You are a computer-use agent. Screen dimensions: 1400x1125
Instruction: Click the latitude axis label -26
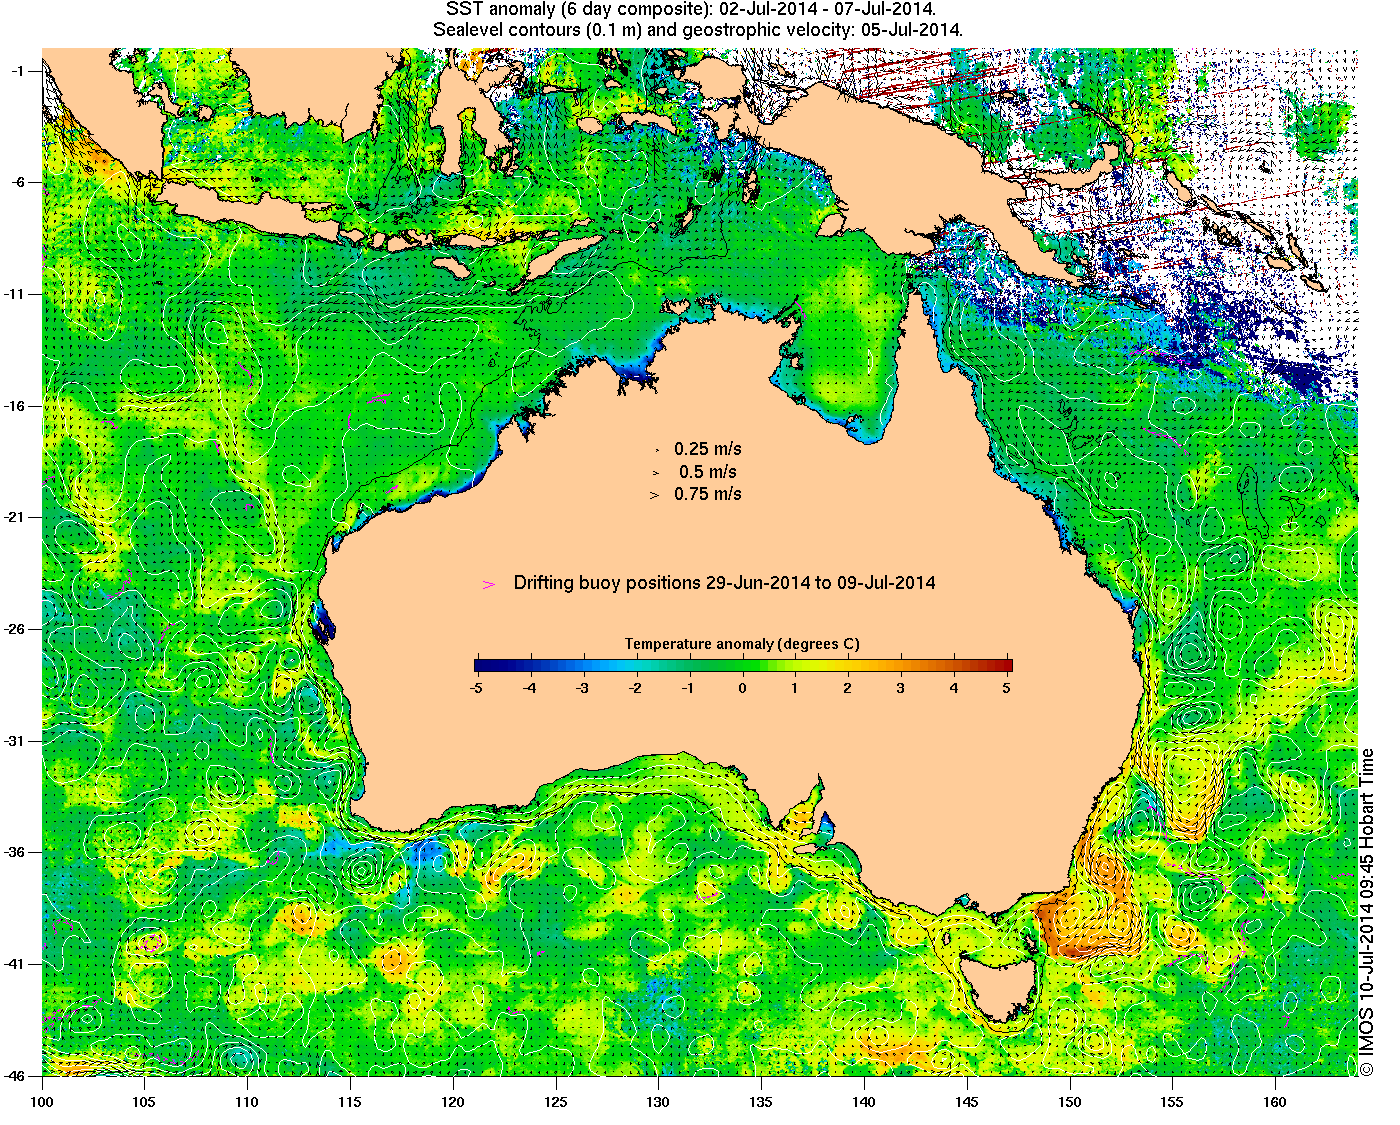[17, 629]
